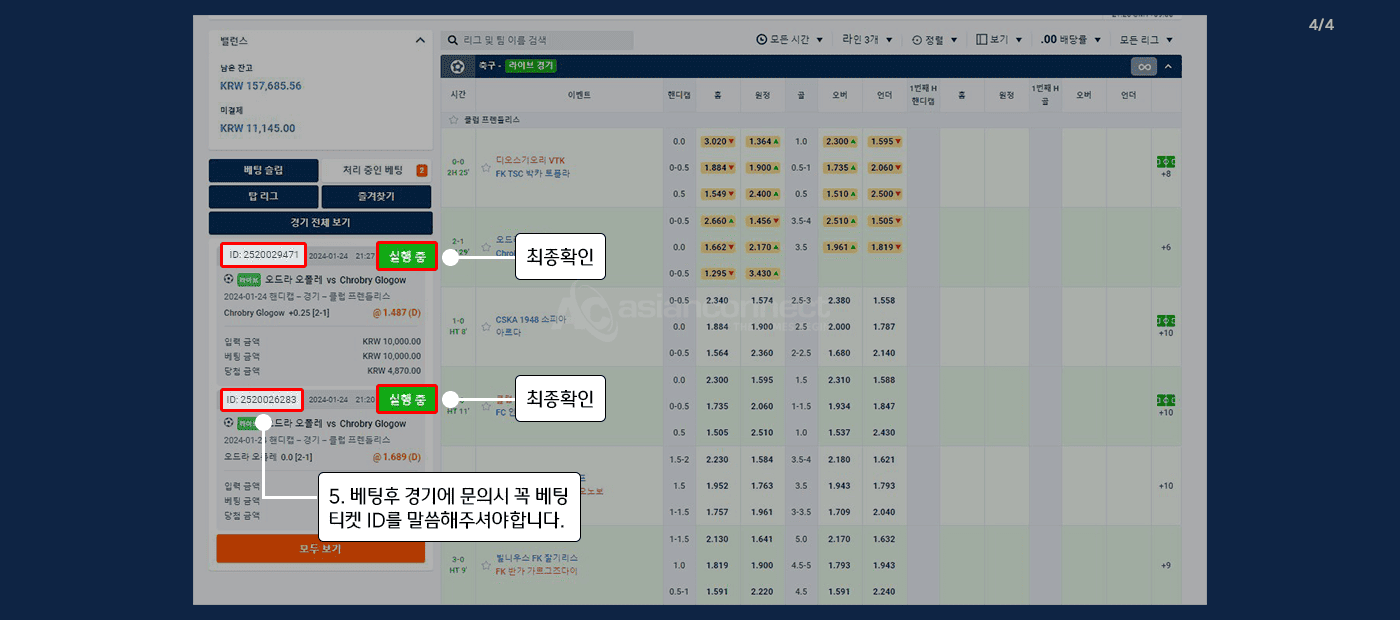Click the search magnifier icon
The height and width of the screenshot is (620, 1400).
pyautogui.click(x=453, y=40)
